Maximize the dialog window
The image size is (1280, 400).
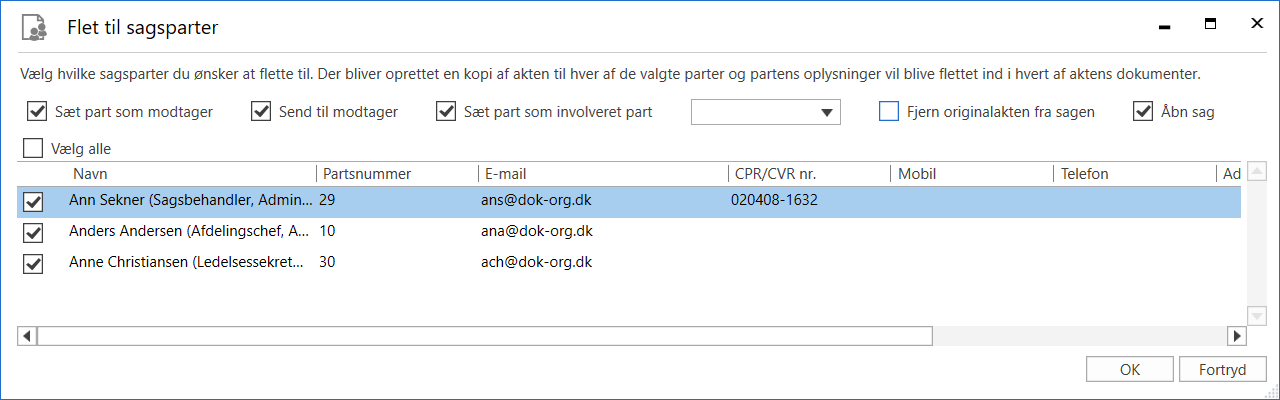pyautogui.click(x=1210, y=24)
